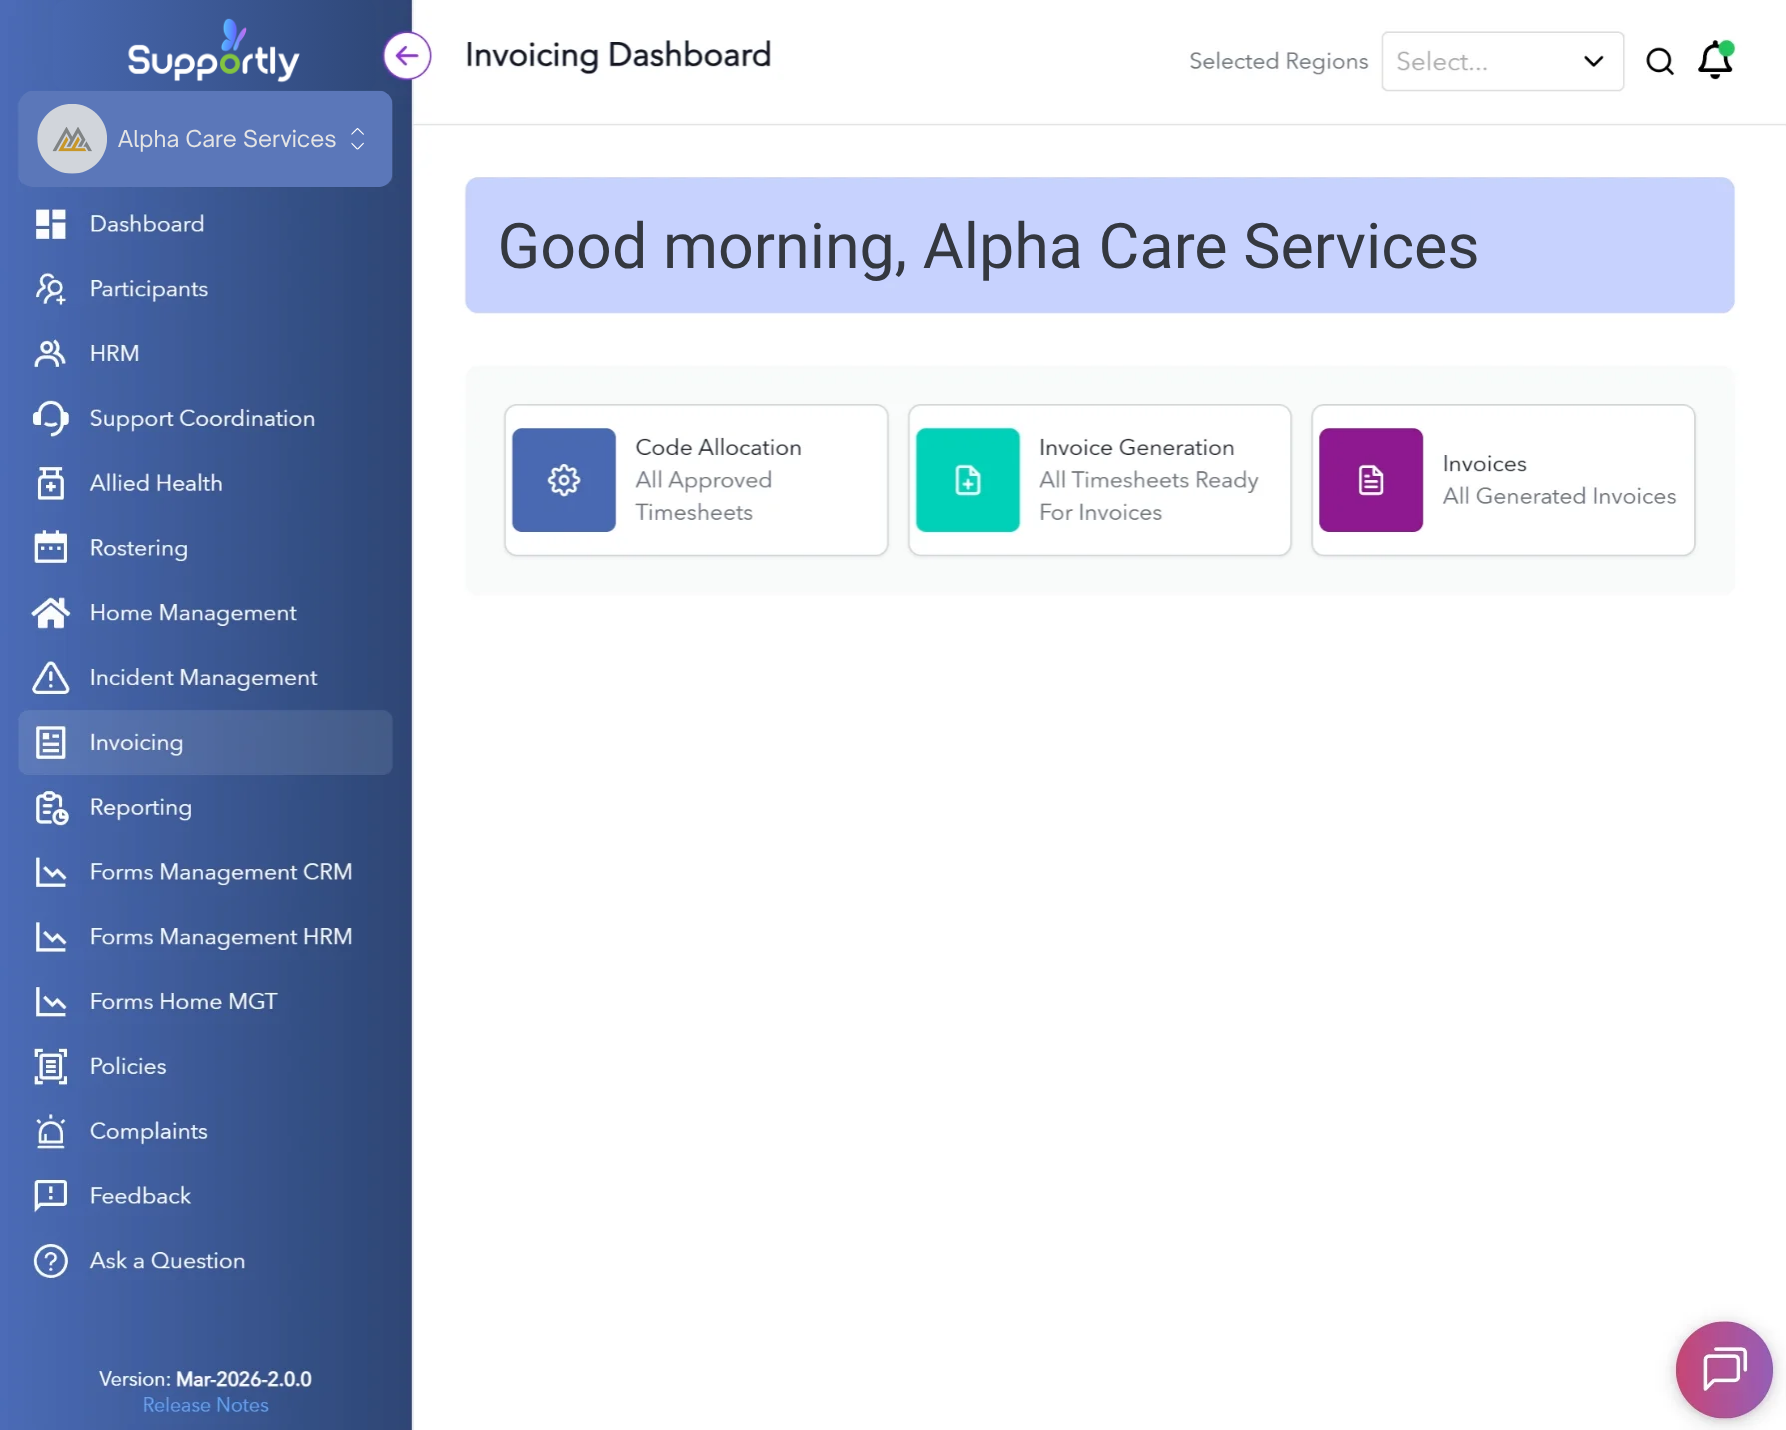This screenshot has width=1786, height=1430.
Task: Click the Dashboard grid icon in sidebar
Action: click(51, 224)
